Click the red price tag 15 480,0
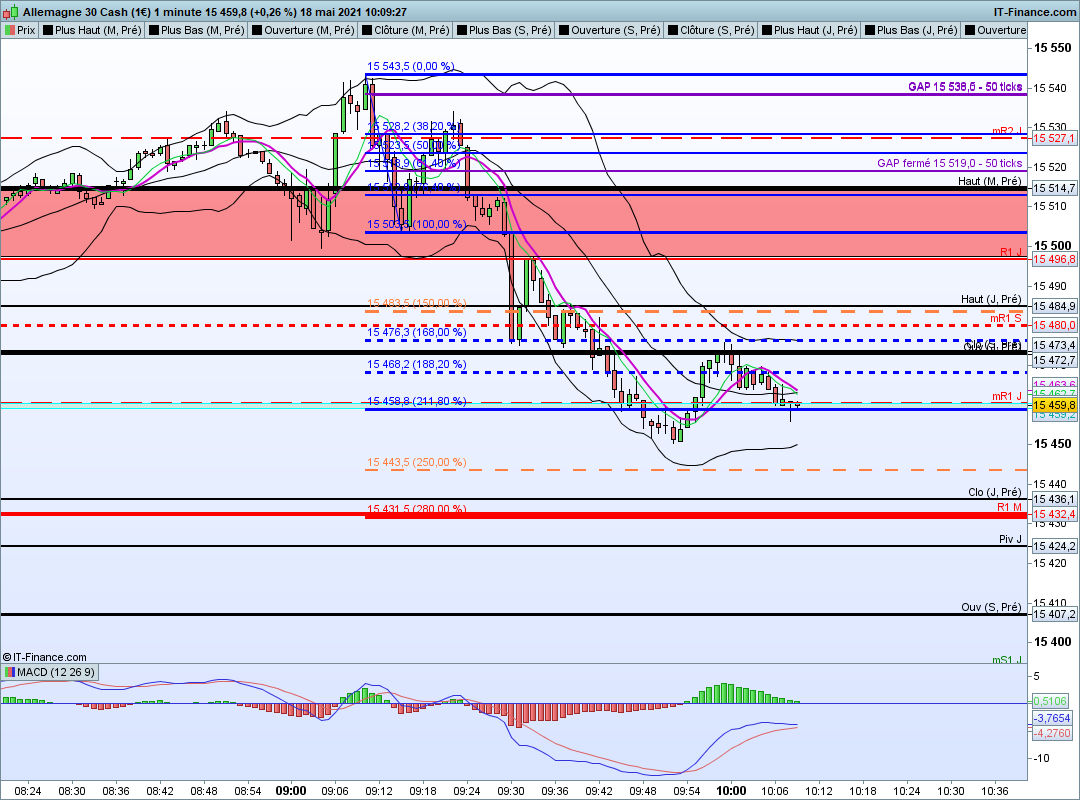The height and width of the screenshot is (800, 1080). pyautogui.click(x=1054, y=325)
